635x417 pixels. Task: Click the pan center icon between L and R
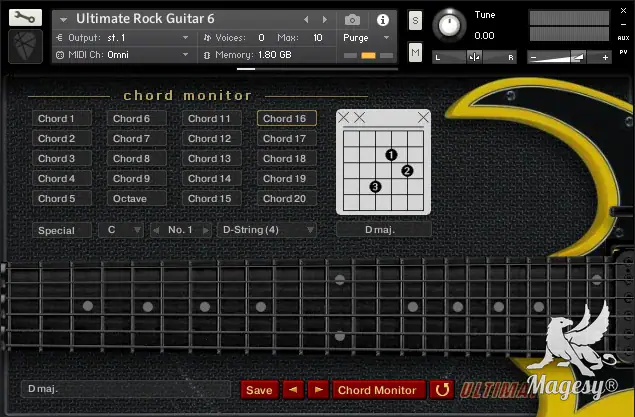tap(474, 57)
